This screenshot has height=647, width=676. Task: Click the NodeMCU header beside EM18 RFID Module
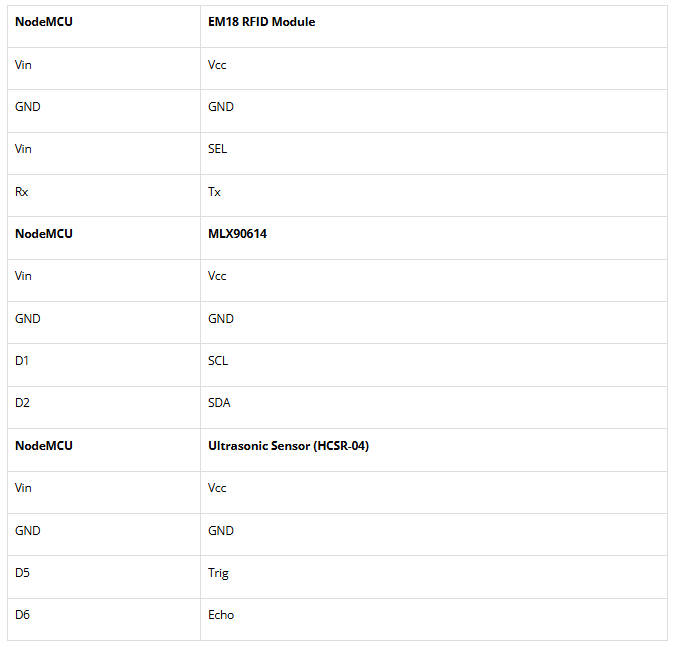click(44, 22)
